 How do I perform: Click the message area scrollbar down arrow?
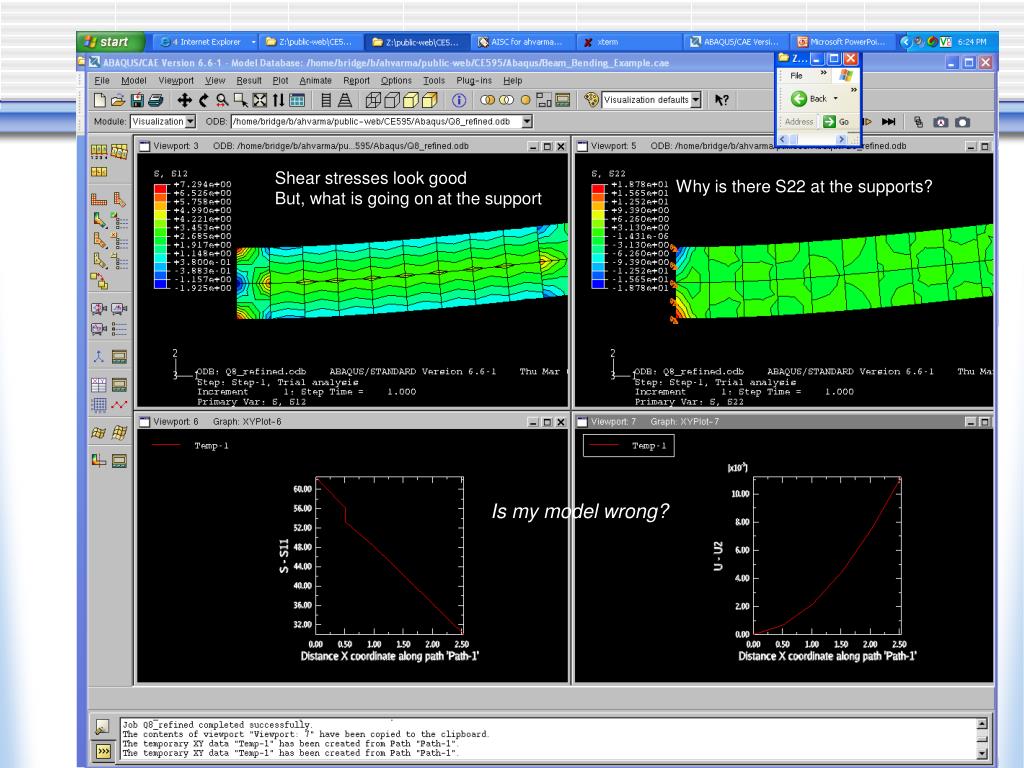tap(982, 753)
